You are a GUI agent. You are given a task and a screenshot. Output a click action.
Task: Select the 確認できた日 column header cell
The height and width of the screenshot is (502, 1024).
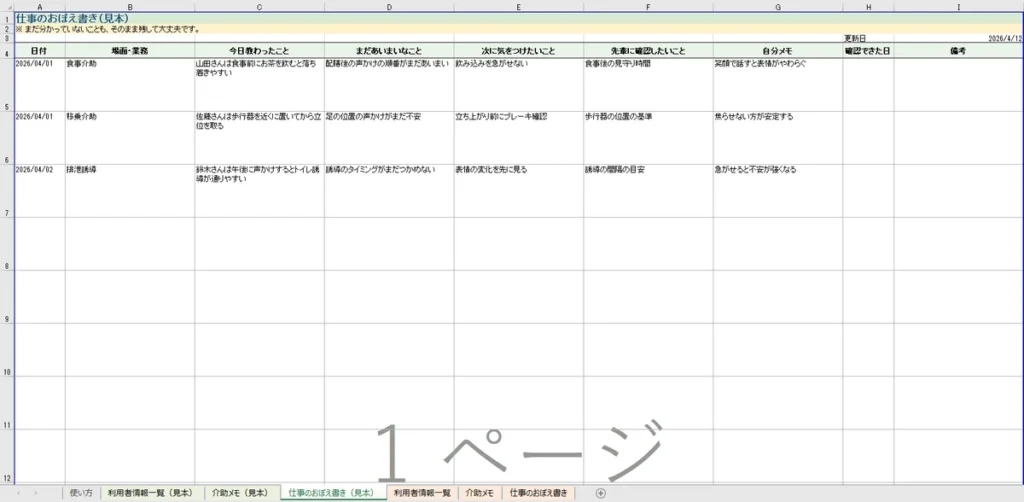[868, 50]
